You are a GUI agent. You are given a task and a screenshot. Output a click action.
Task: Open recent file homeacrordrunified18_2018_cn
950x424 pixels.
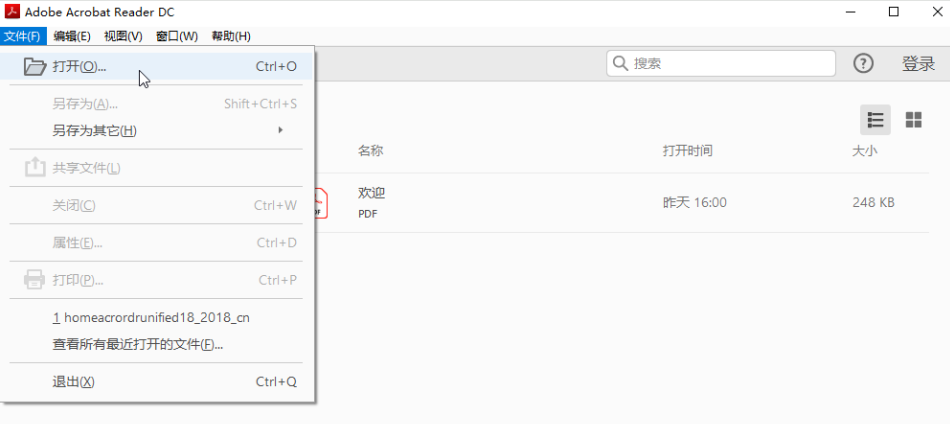(x=157, y=317)
